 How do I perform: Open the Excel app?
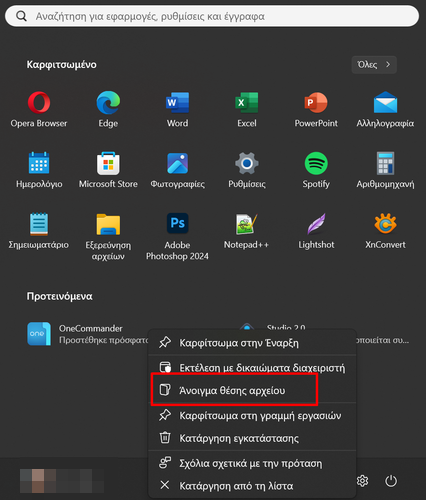click(x=247, y=109)
